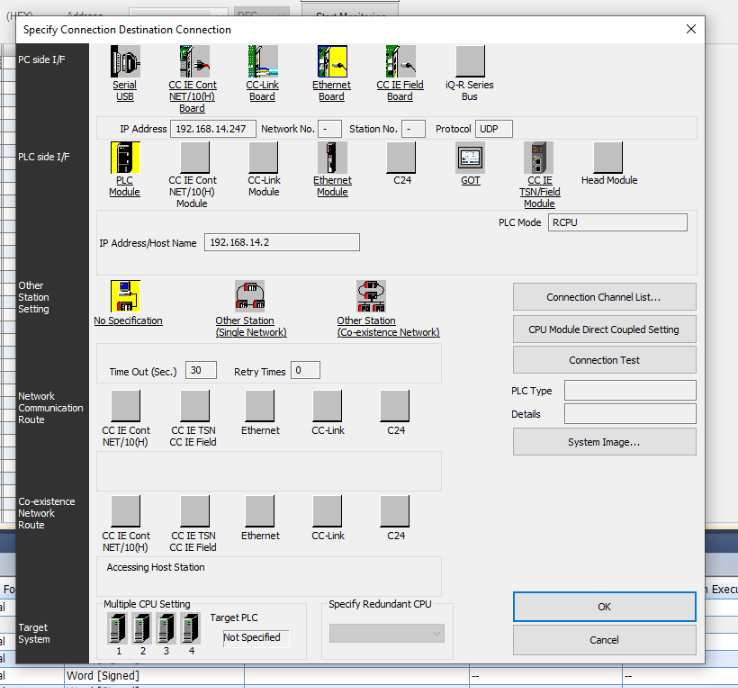Click the iQ-R Series Bus icon
The height and width of the screenshot is (688, 738).
tap(470, 62)
